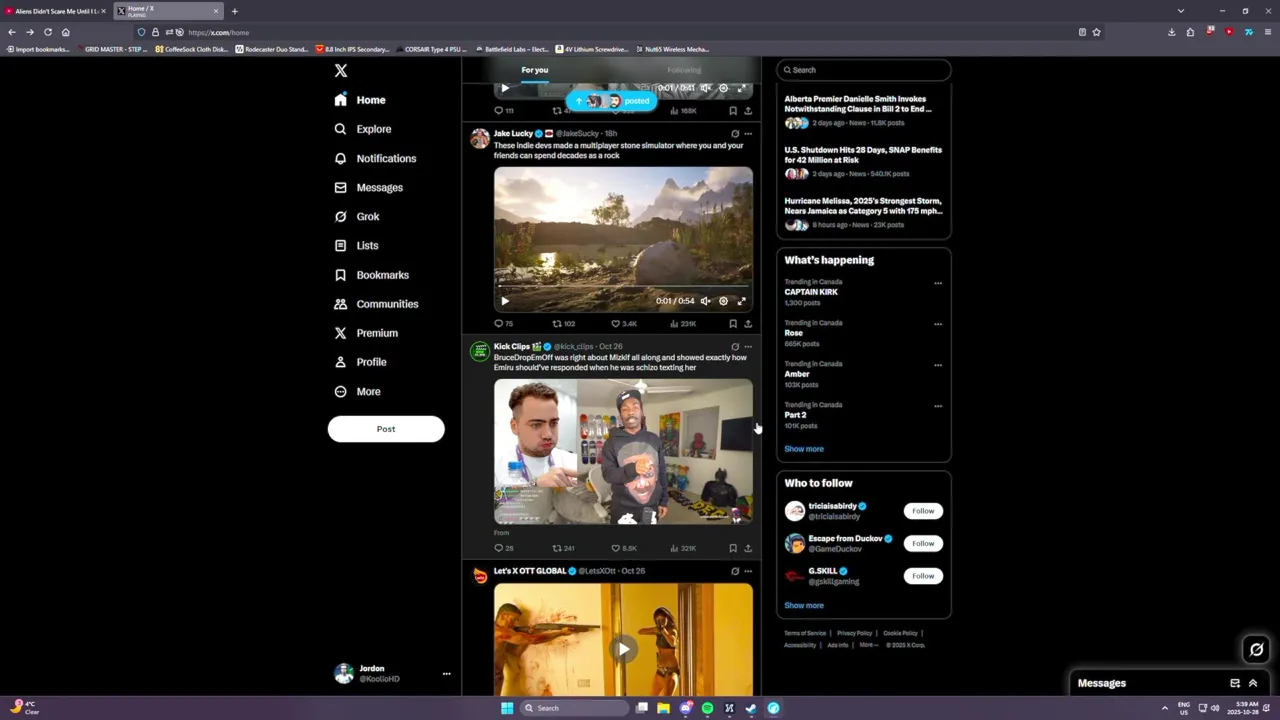Follow Escape from Duckov
This screenshot has height=720, width=1280.
tap(923, 543)
